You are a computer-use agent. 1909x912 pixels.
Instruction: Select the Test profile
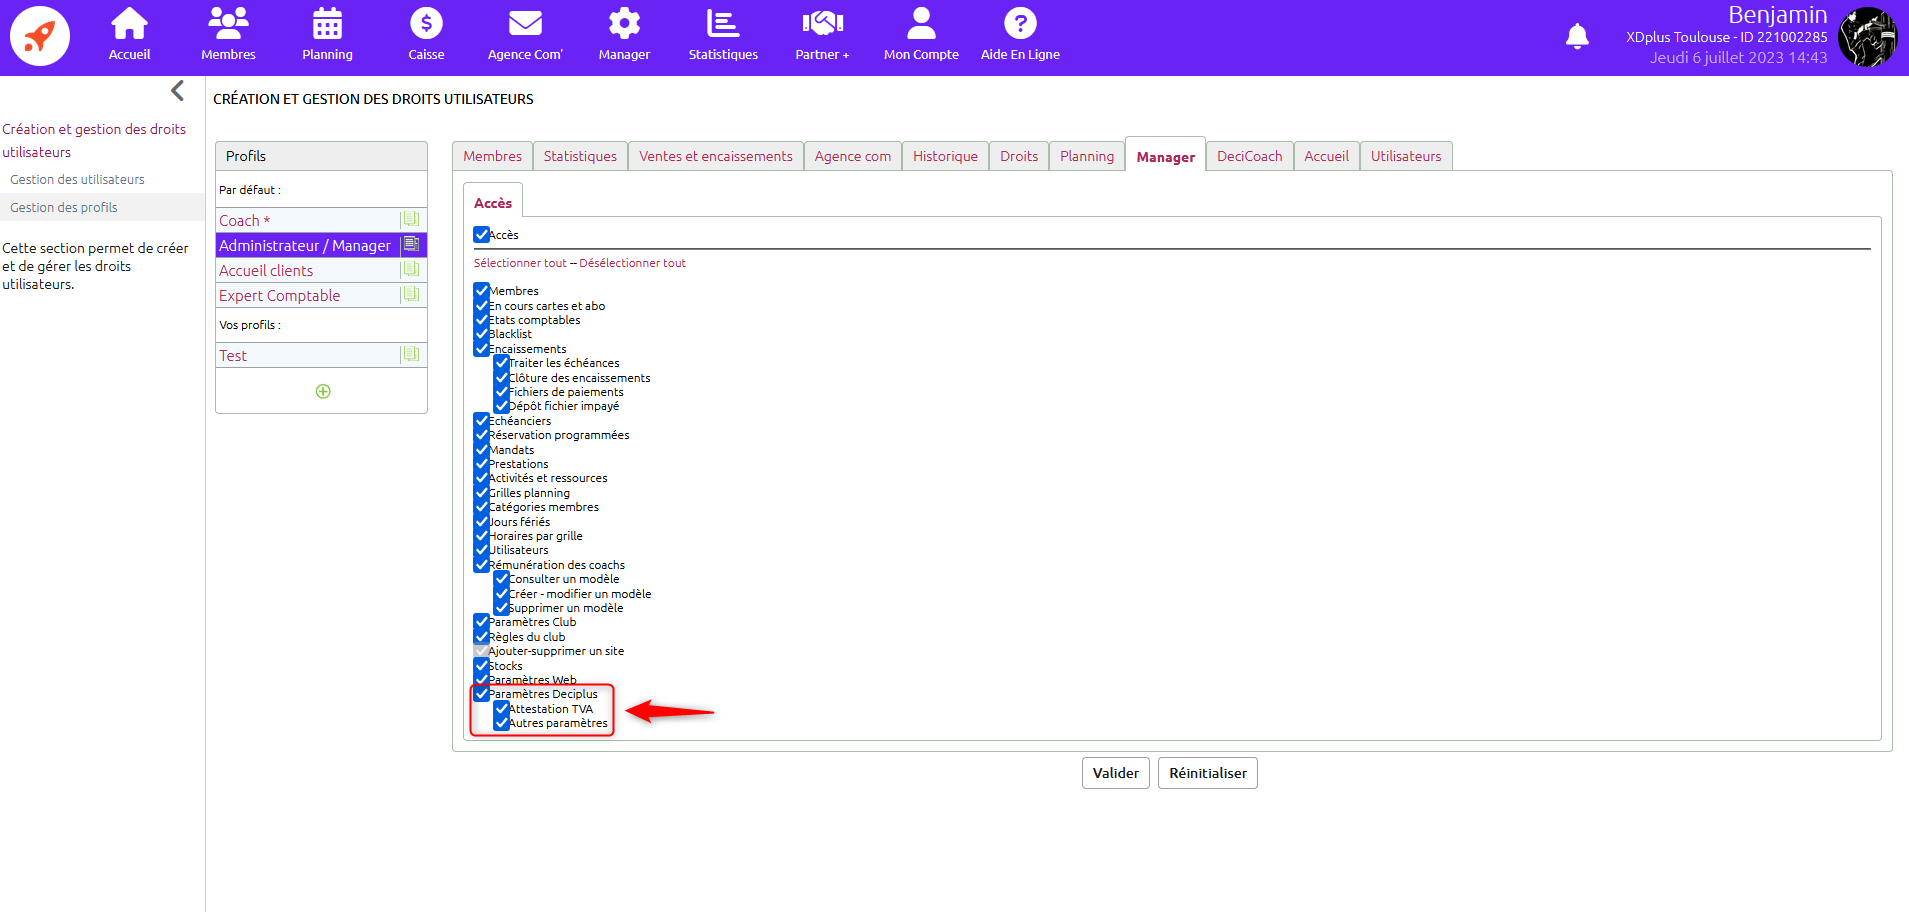(233, 356)
